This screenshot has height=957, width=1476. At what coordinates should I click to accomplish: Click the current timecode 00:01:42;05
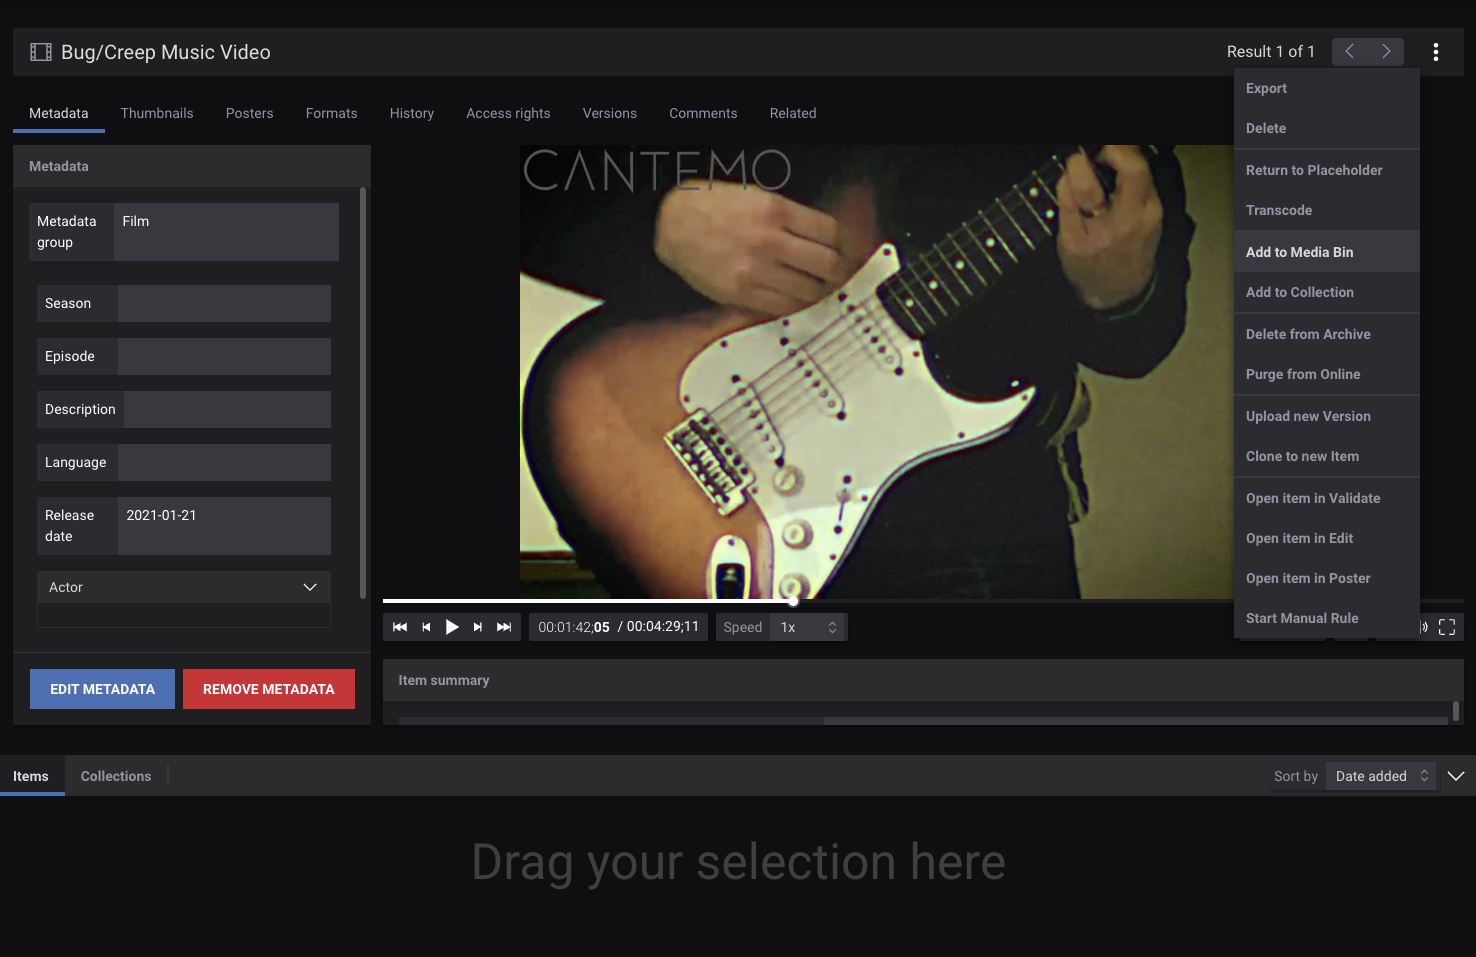574,627
